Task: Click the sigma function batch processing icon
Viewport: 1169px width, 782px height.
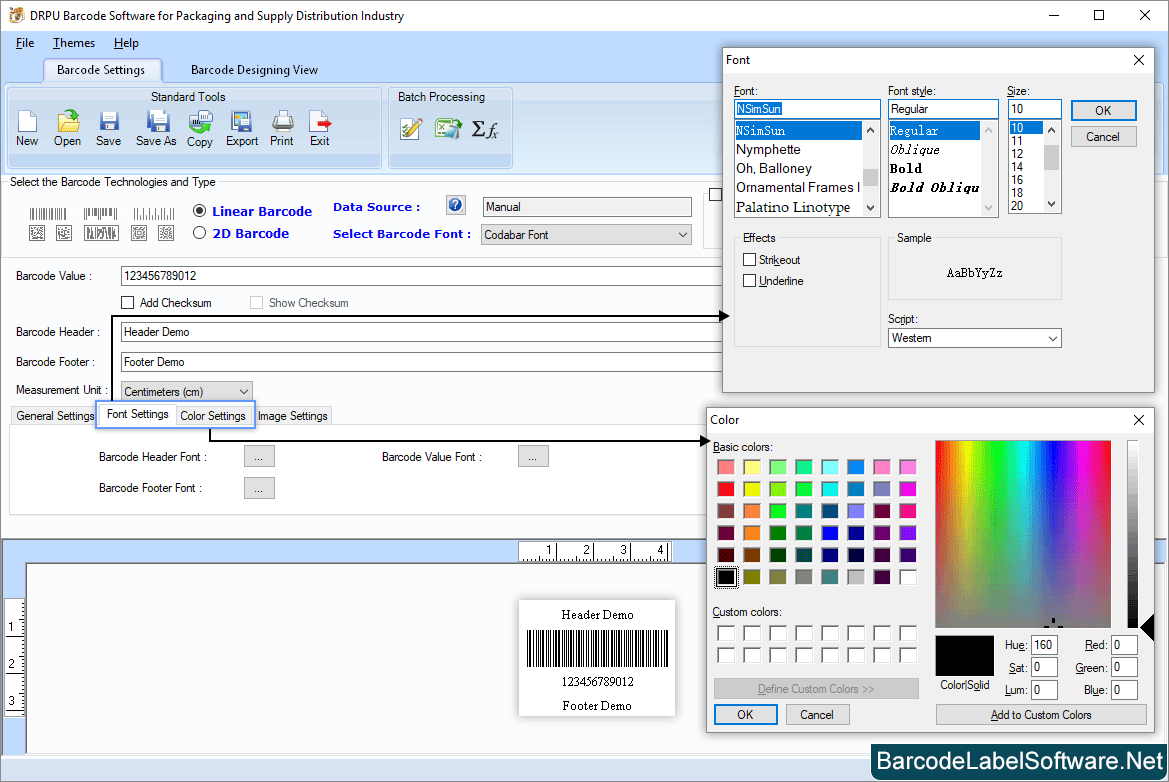Action: [x=487, y=128]
